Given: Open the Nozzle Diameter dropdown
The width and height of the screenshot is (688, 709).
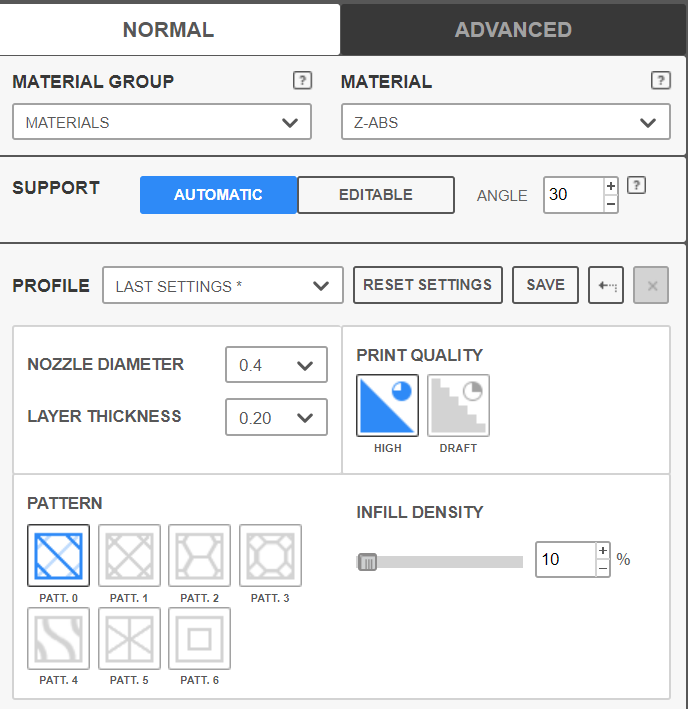Looking at the screenshot, I should (x=276, y=365).
